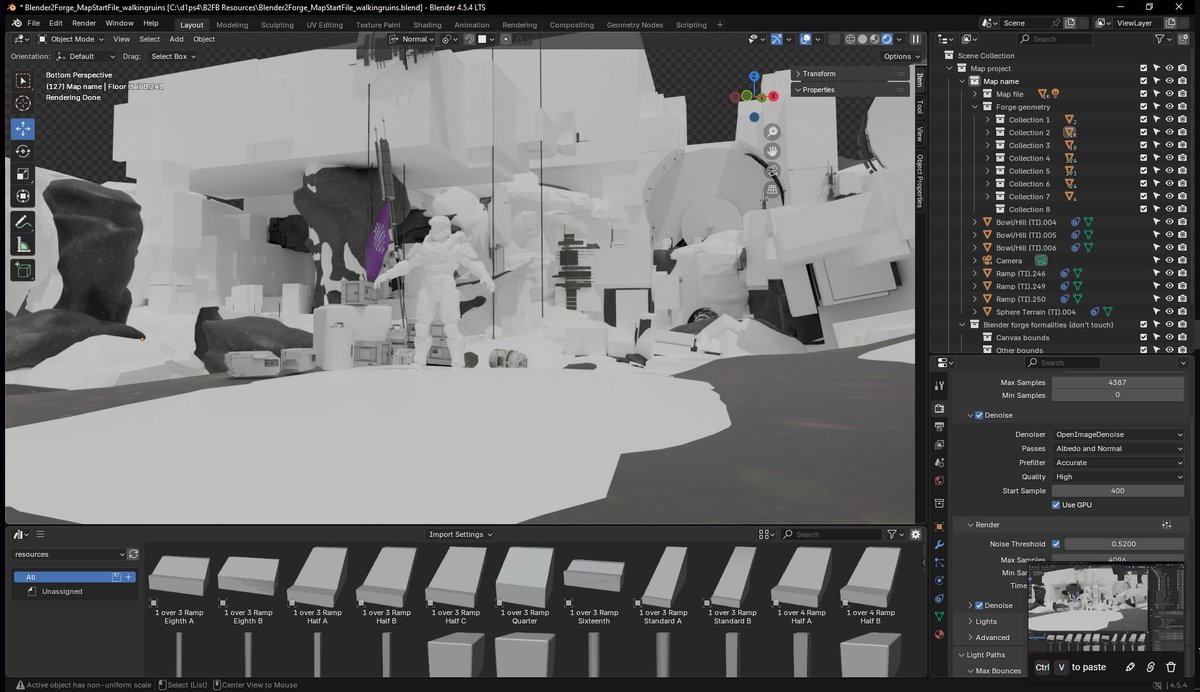
Task: Collapse Forge geometry collection
Action: click(x=975, y=107)
